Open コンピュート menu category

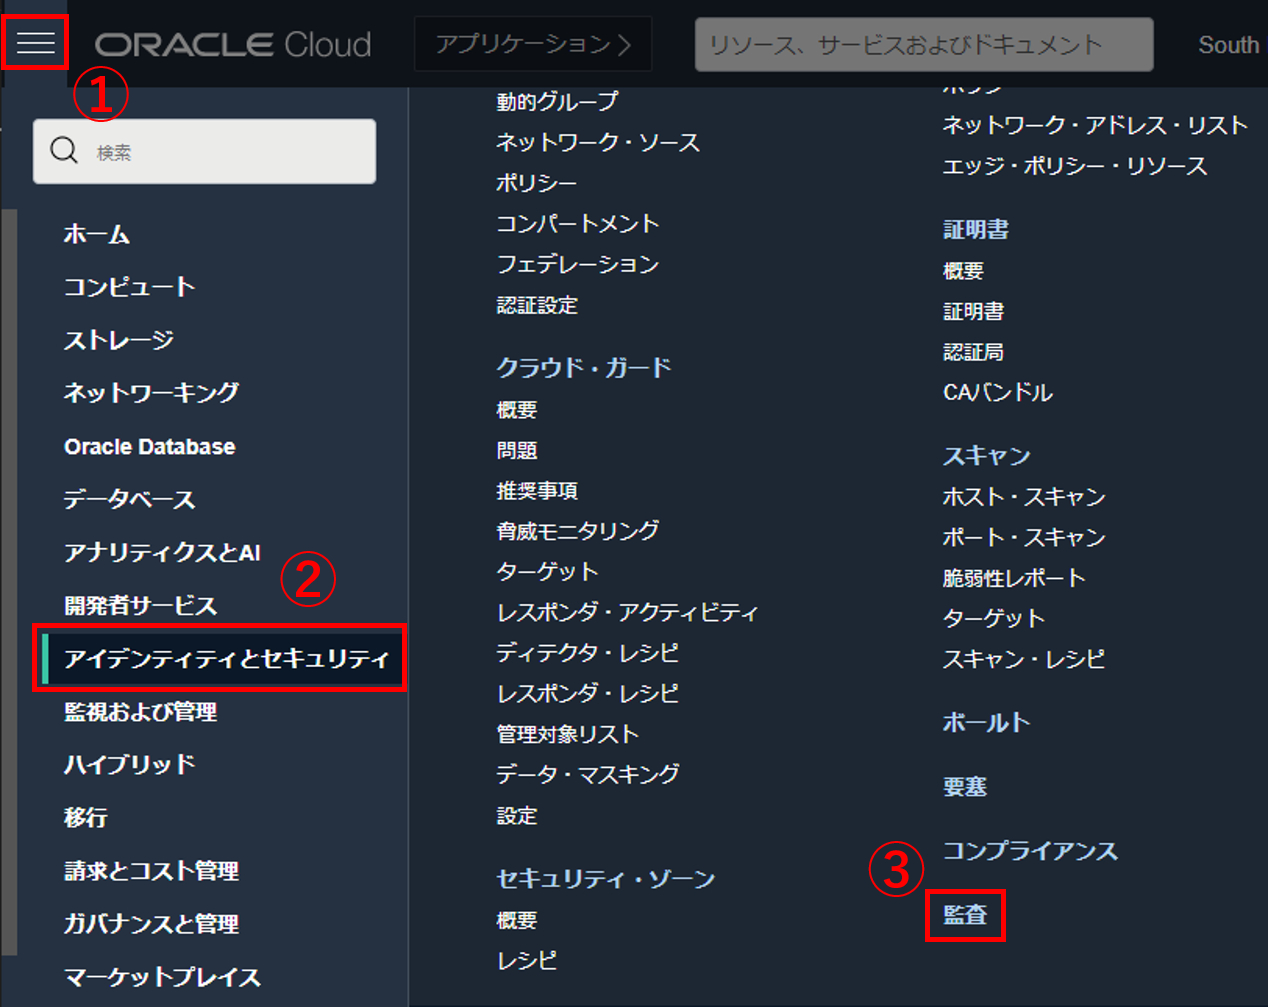click(x=129, y=287)
